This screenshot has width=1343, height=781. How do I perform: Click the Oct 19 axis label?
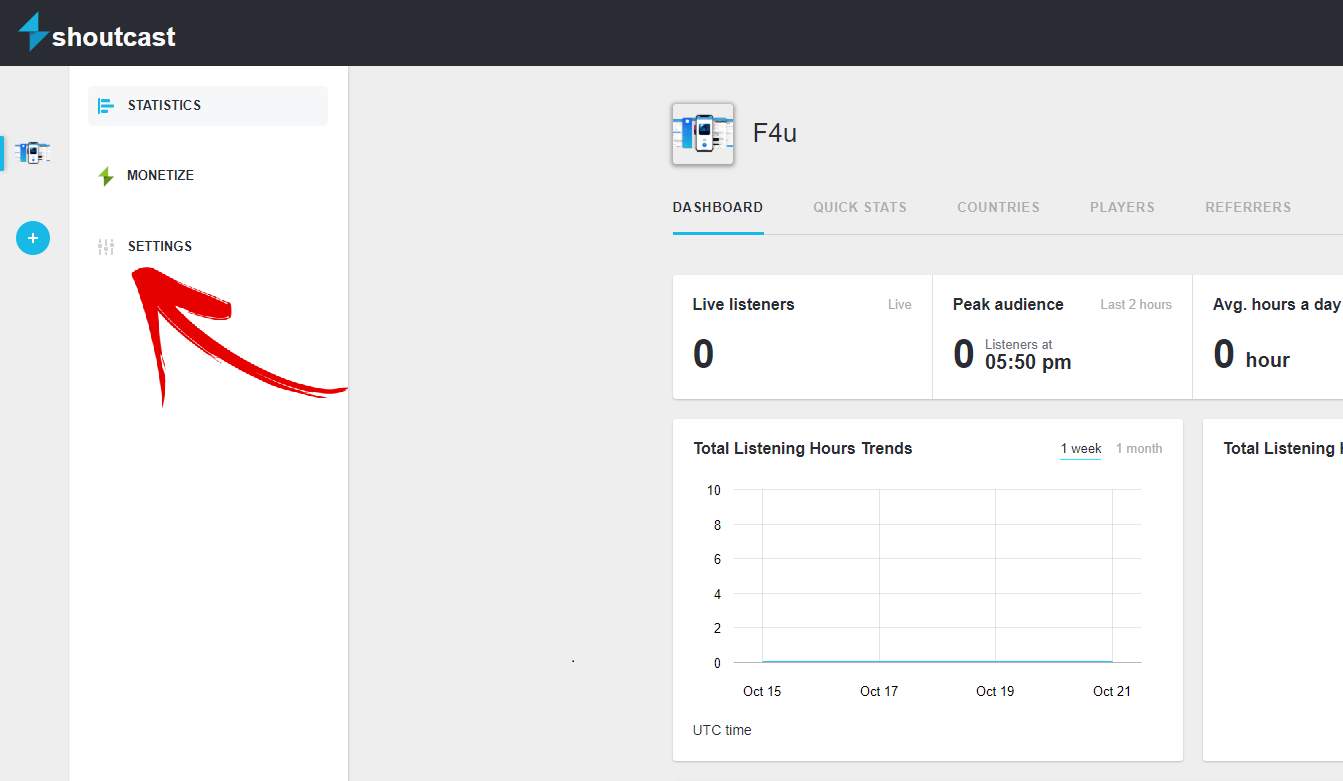[x=995, y=692]
